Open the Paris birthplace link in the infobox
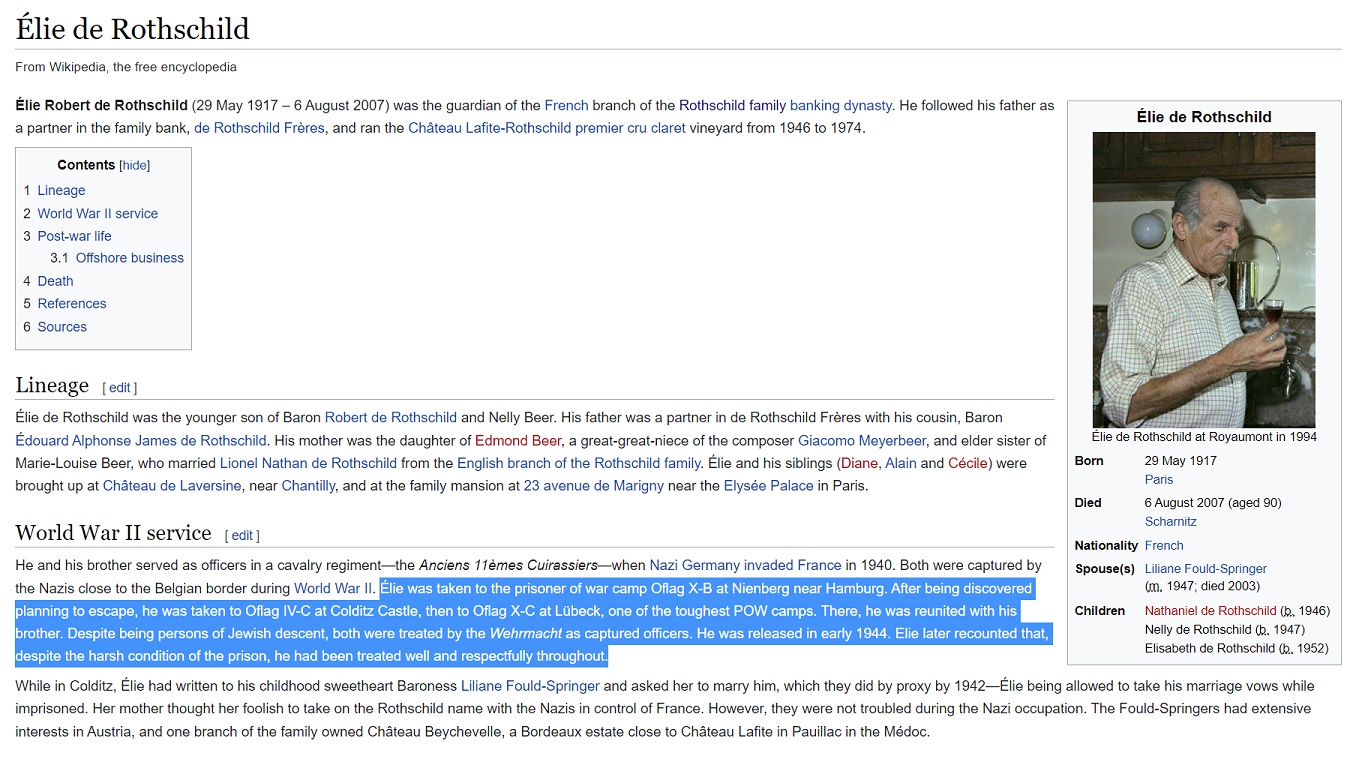This screenshot has width=1356, height=765. 1159,480
